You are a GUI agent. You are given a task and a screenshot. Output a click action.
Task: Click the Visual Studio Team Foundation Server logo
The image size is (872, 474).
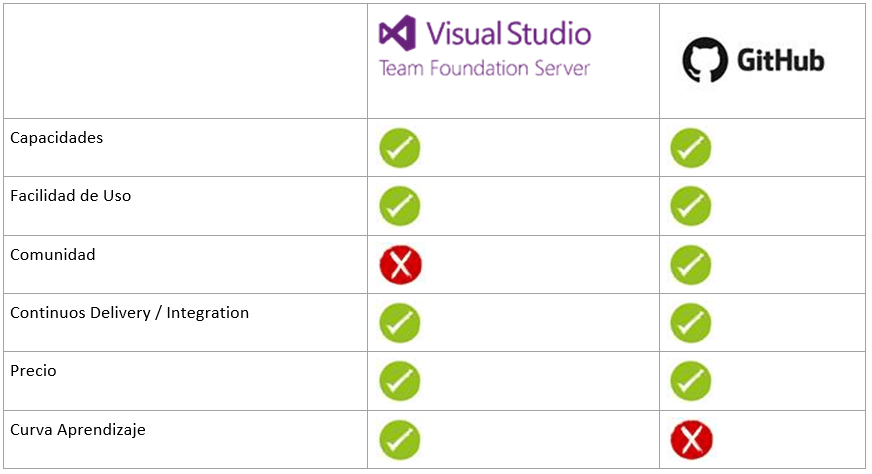tap(484, 47)
